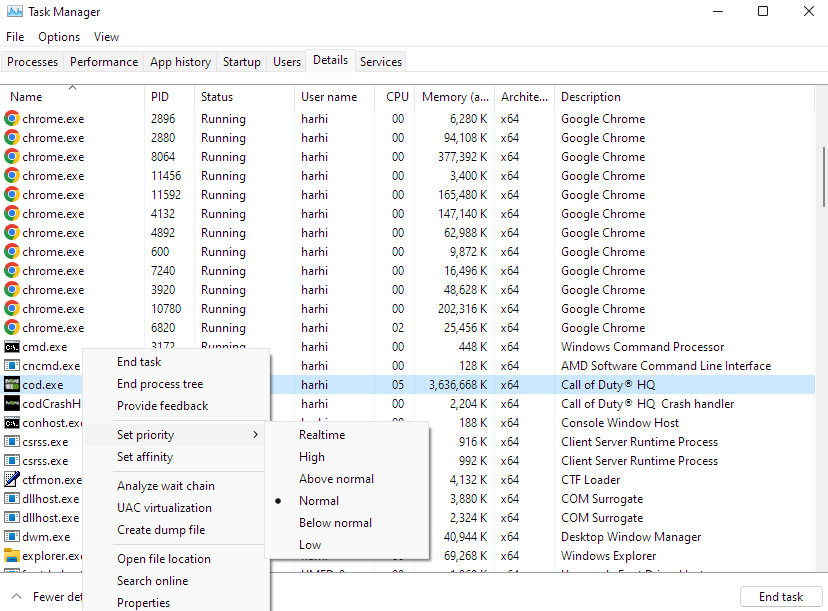Click the csrss.exe icon in the 992 K row
The width and height of the screenshot is (828, 611).
coord(12,460)
